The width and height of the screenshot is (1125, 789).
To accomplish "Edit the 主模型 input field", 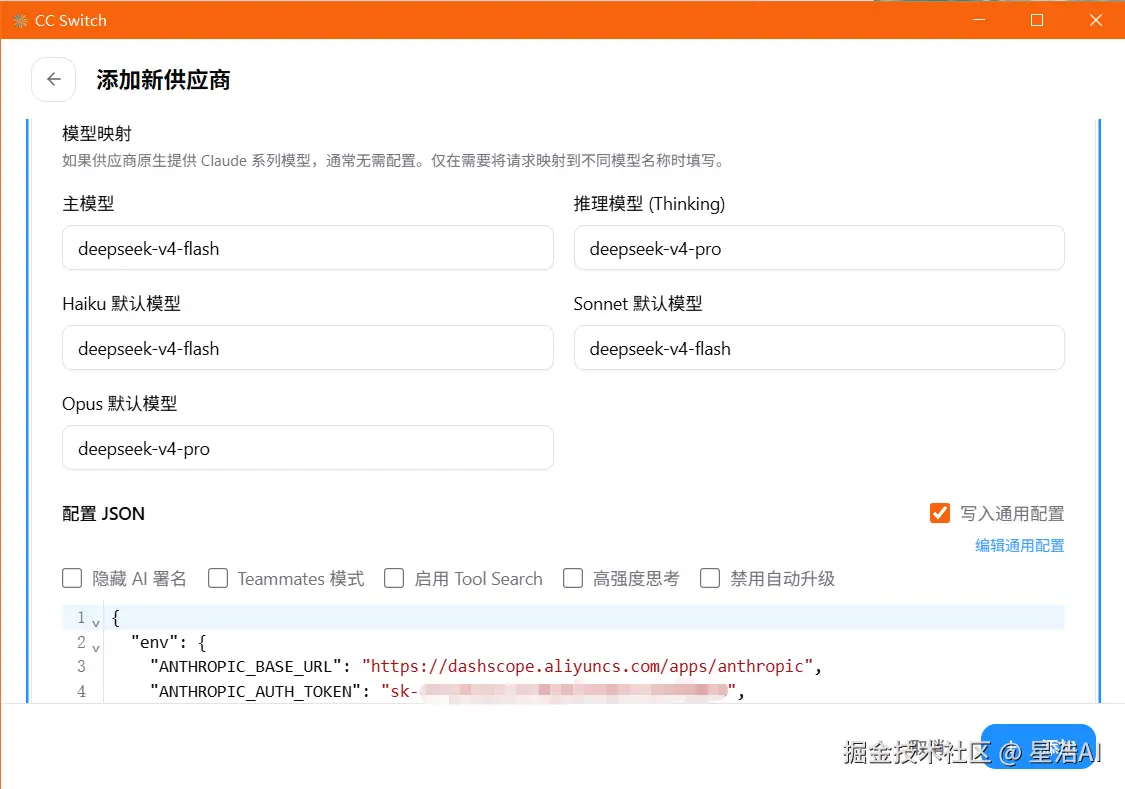I will 308,248.
